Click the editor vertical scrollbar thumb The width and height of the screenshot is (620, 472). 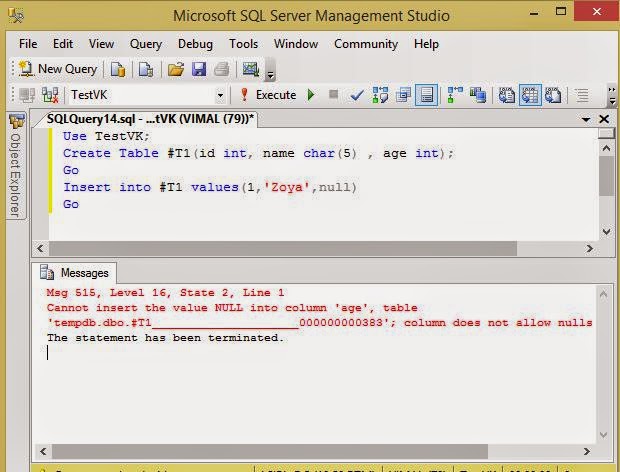[x=606, y=176]
